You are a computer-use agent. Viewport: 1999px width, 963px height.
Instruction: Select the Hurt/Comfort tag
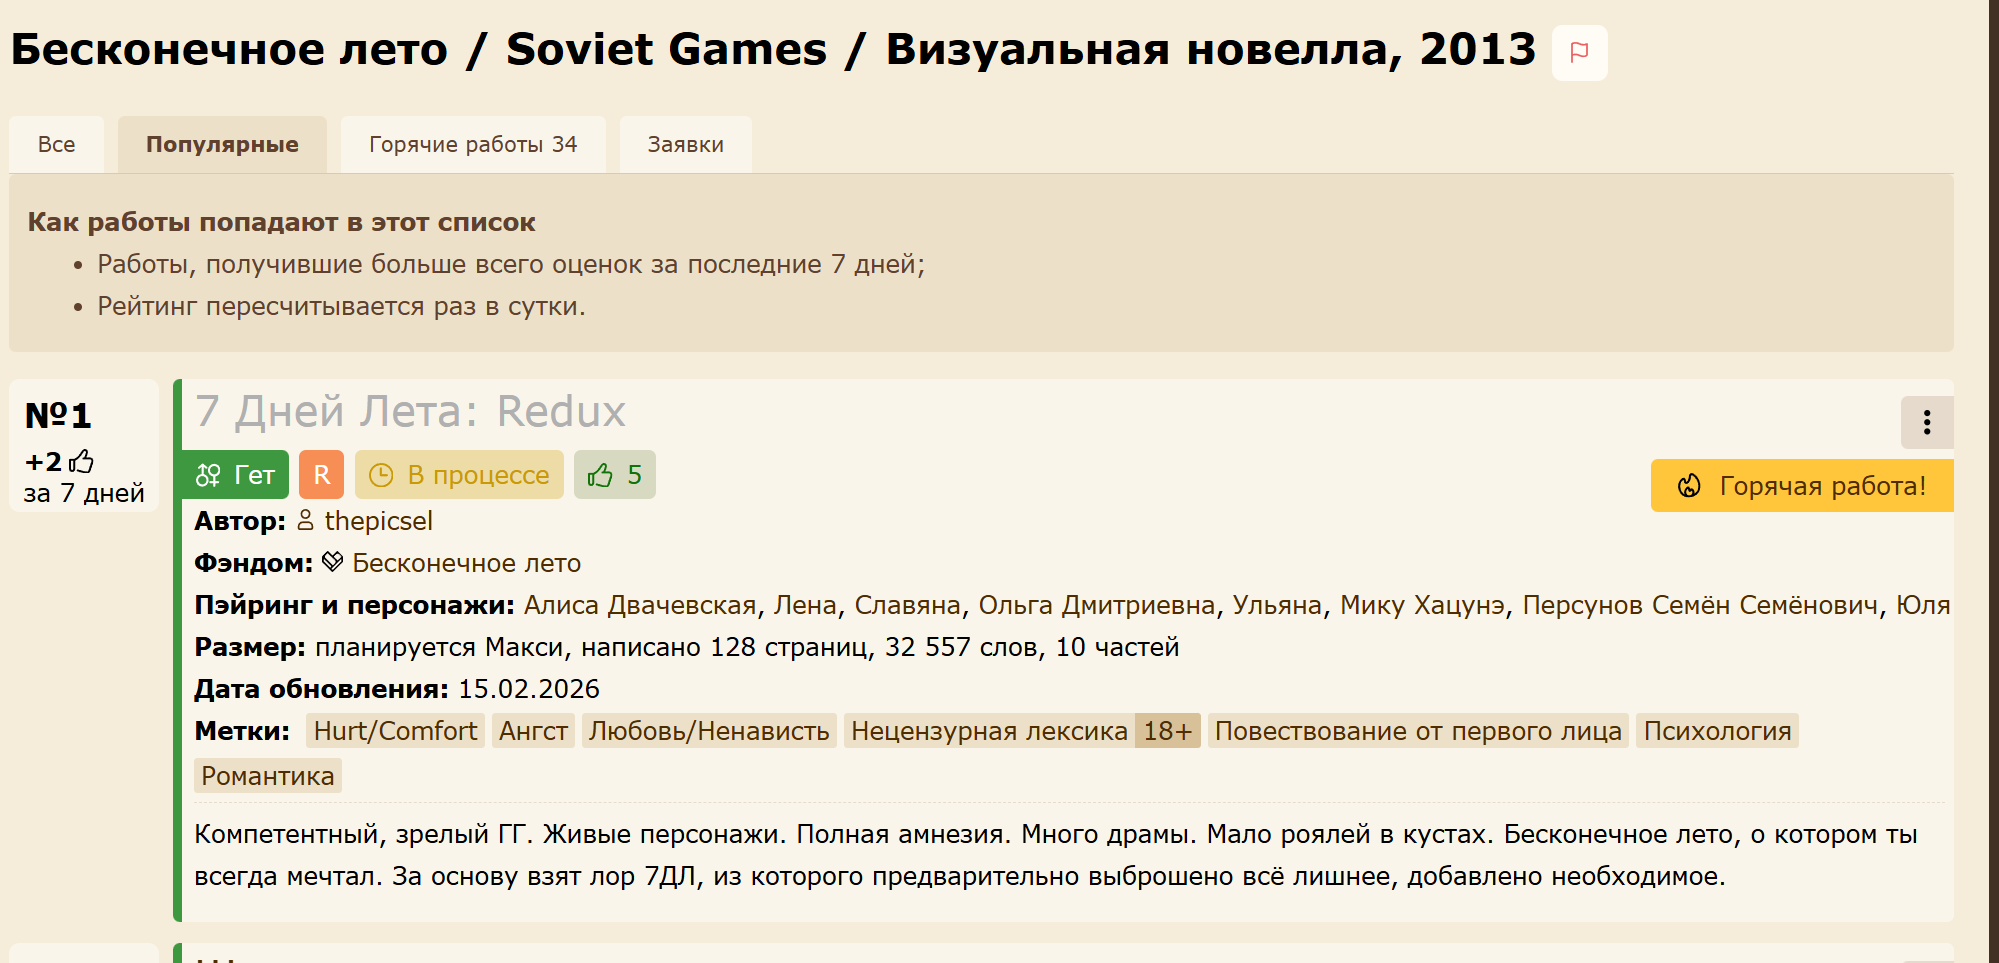[x=396, y=731]
